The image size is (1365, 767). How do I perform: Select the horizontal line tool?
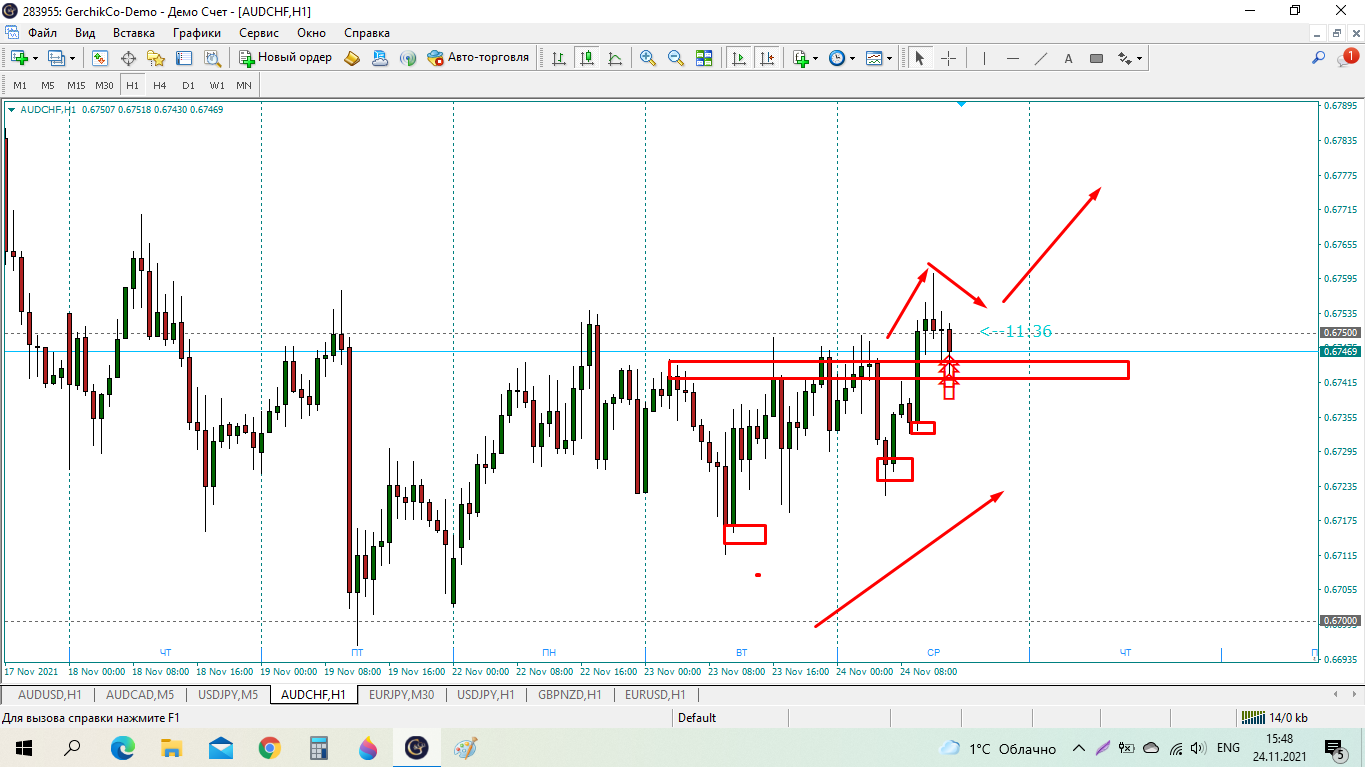coord(1013,58)
